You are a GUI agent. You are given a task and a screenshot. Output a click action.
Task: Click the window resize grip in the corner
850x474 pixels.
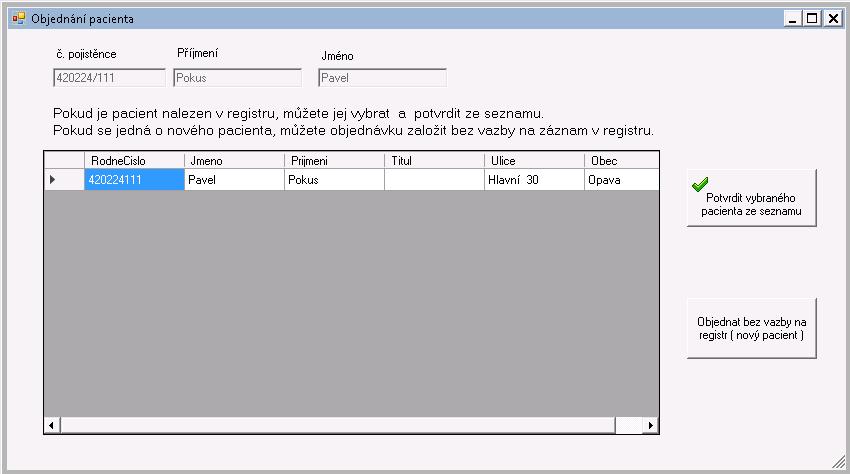[839, 462]
